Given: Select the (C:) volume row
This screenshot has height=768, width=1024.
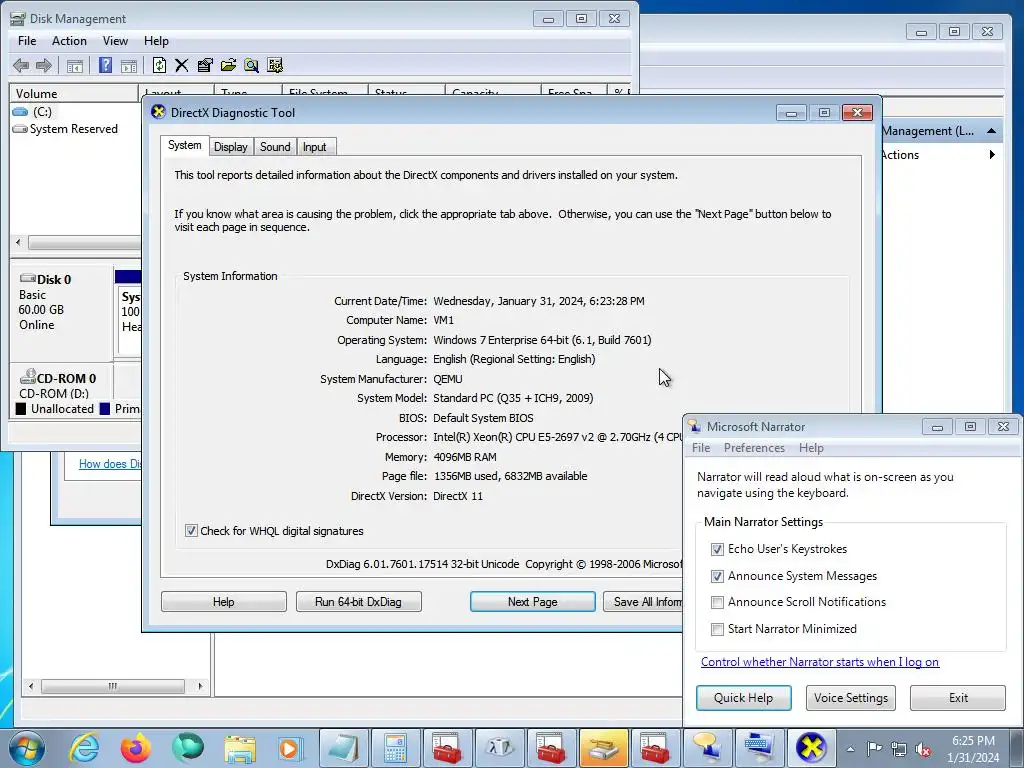Looking at the screenshot, I should [x=75, y=112].
